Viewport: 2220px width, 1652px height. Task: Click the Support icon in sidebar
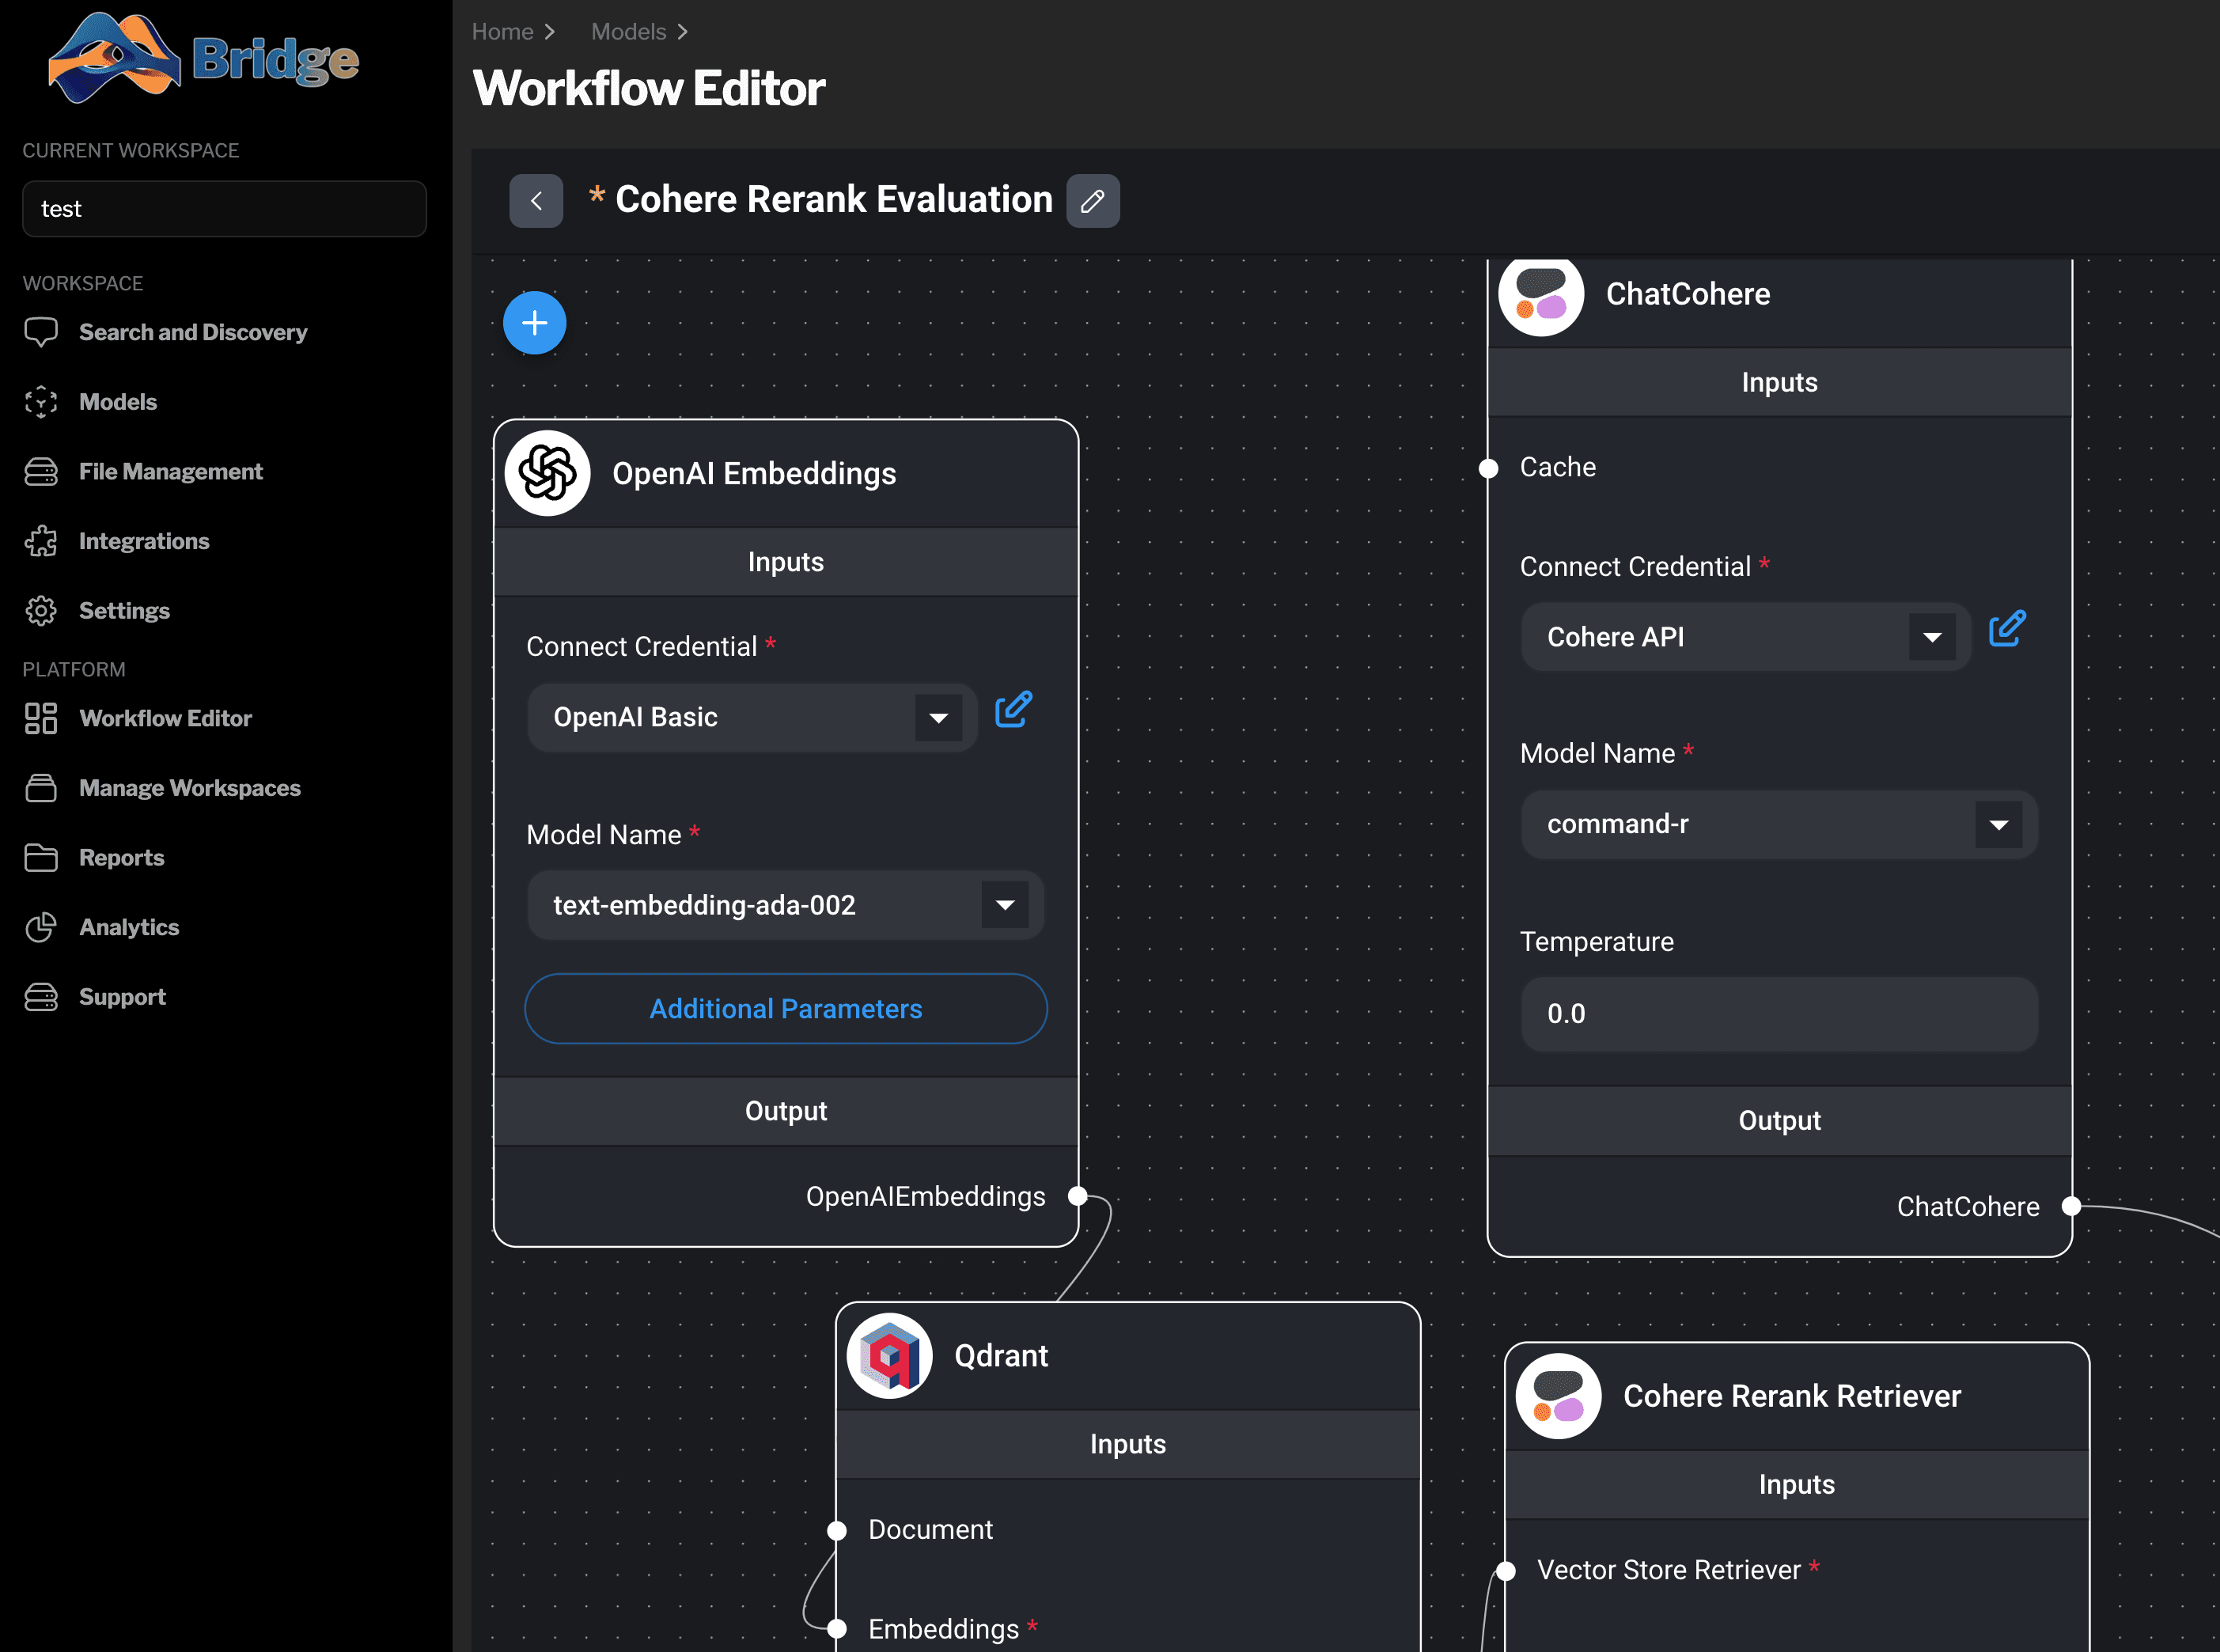coord(41,997)
